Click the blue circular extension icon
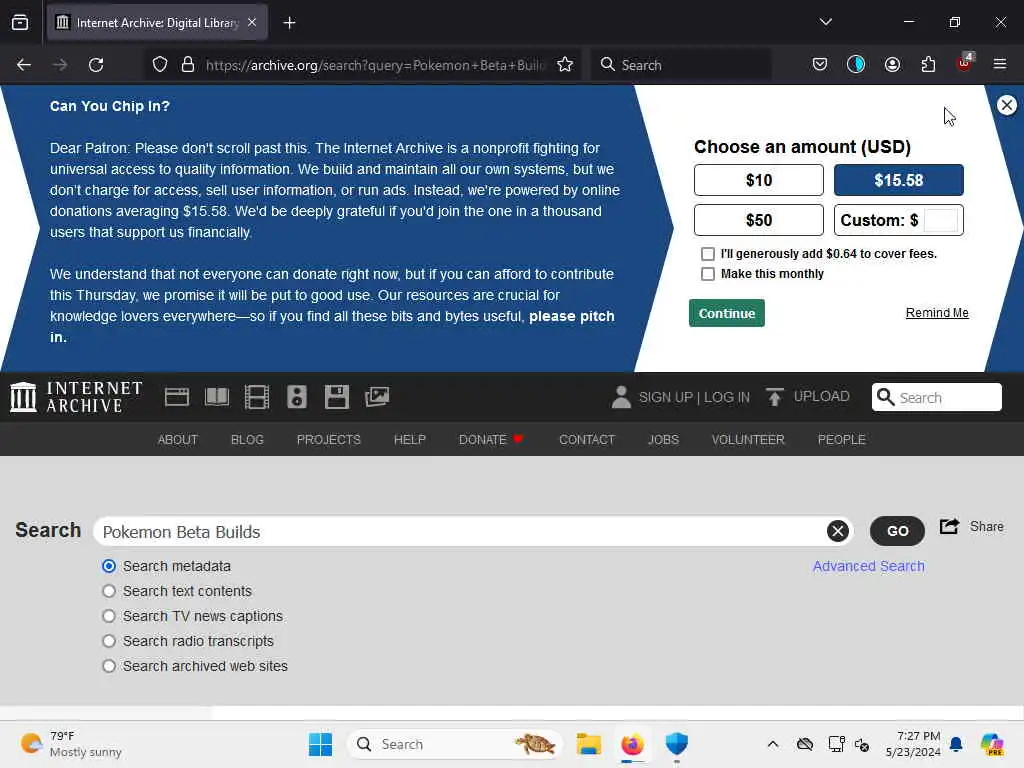This screenshot has height=768, width=1024. (x=856, y=64)
